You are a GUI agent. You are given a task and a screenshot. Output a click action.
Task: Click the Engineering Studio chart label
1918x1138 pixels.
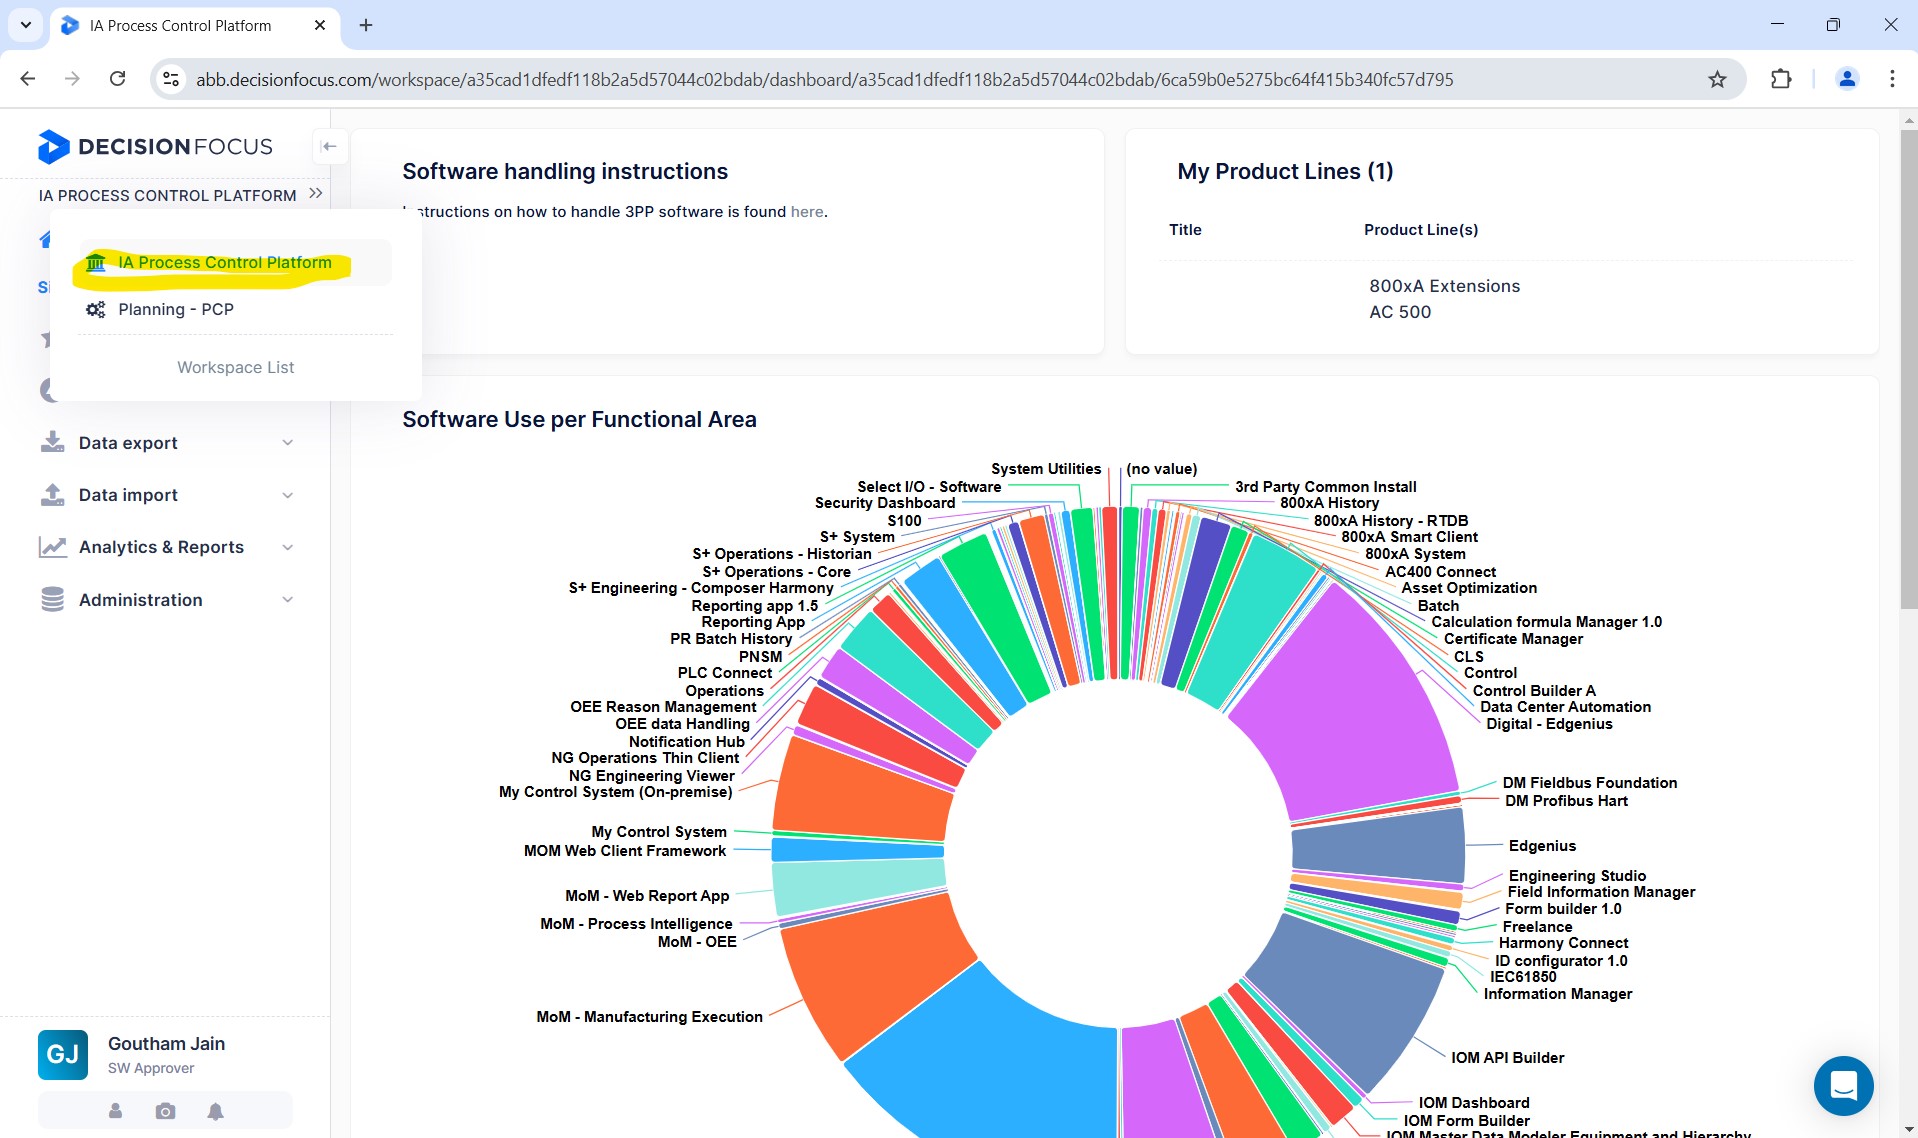(1577, 876)
